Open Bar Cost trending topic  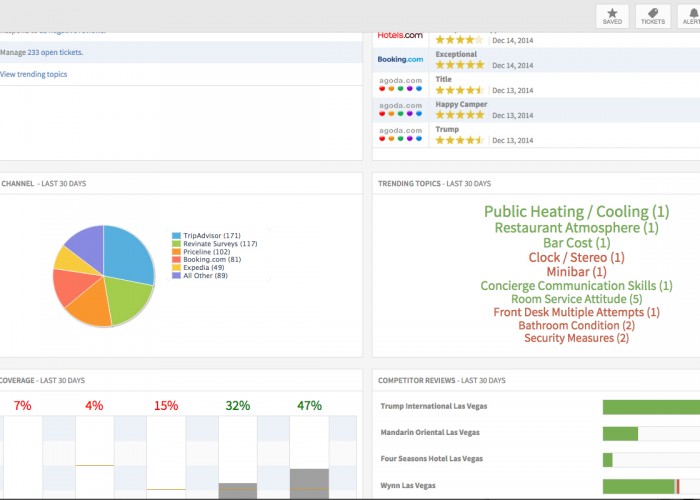(x=576, y=243)
